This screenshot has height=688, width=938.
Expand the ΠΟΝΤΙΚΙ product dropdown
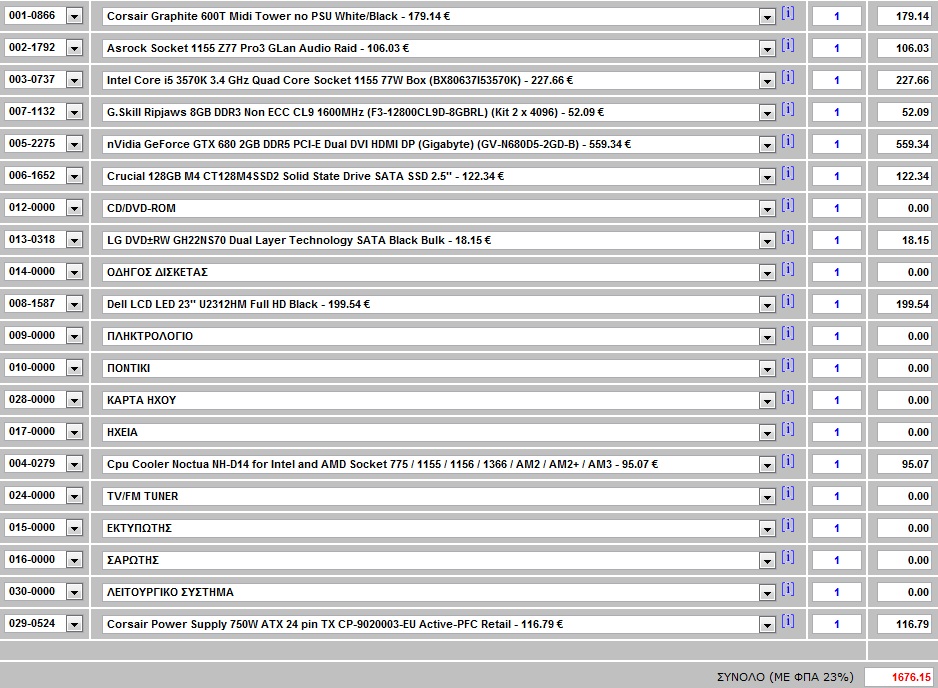[x=767, y=369]
